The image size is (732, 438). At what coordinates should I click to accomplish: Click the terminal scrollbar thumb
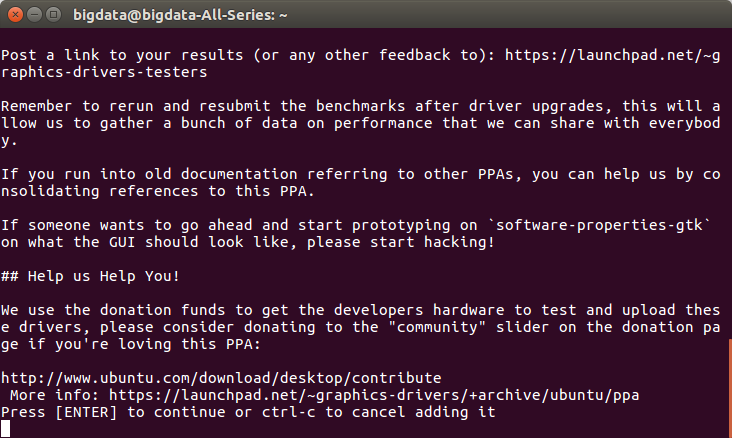coord(728,388)
